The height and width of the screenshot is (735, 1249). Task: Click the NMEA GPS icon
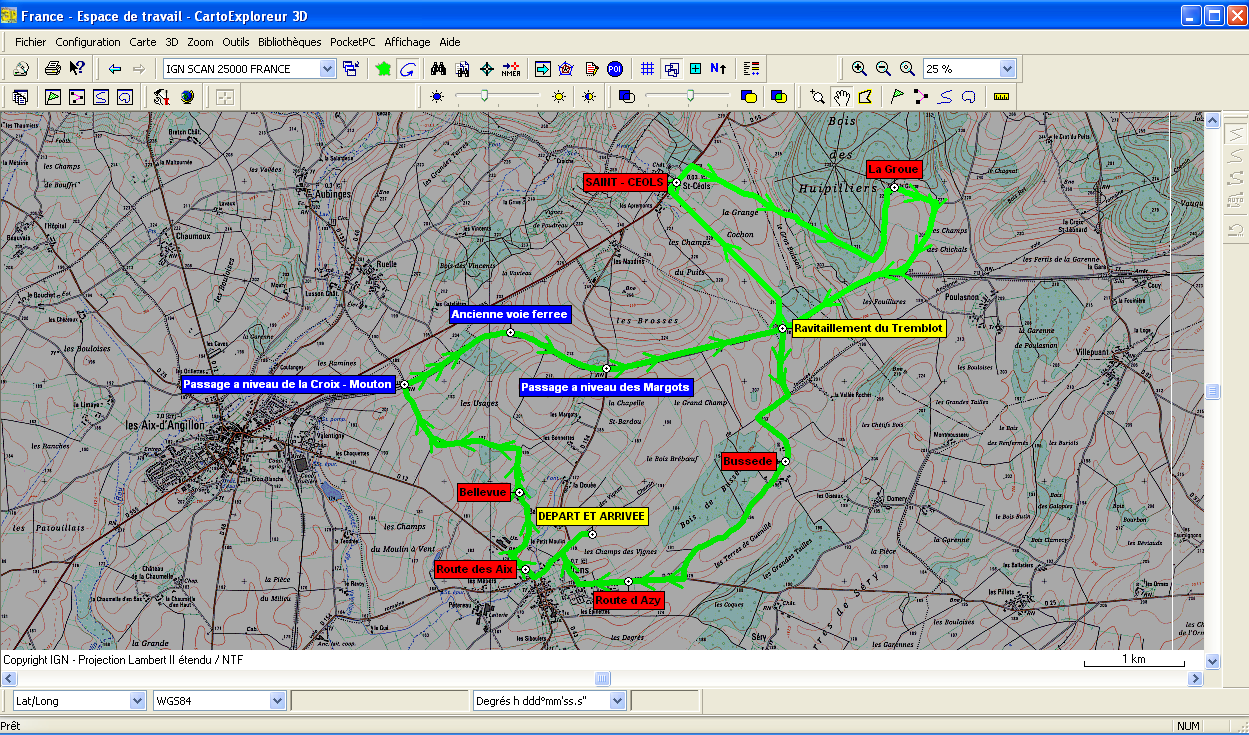click(x=511, y=69)
